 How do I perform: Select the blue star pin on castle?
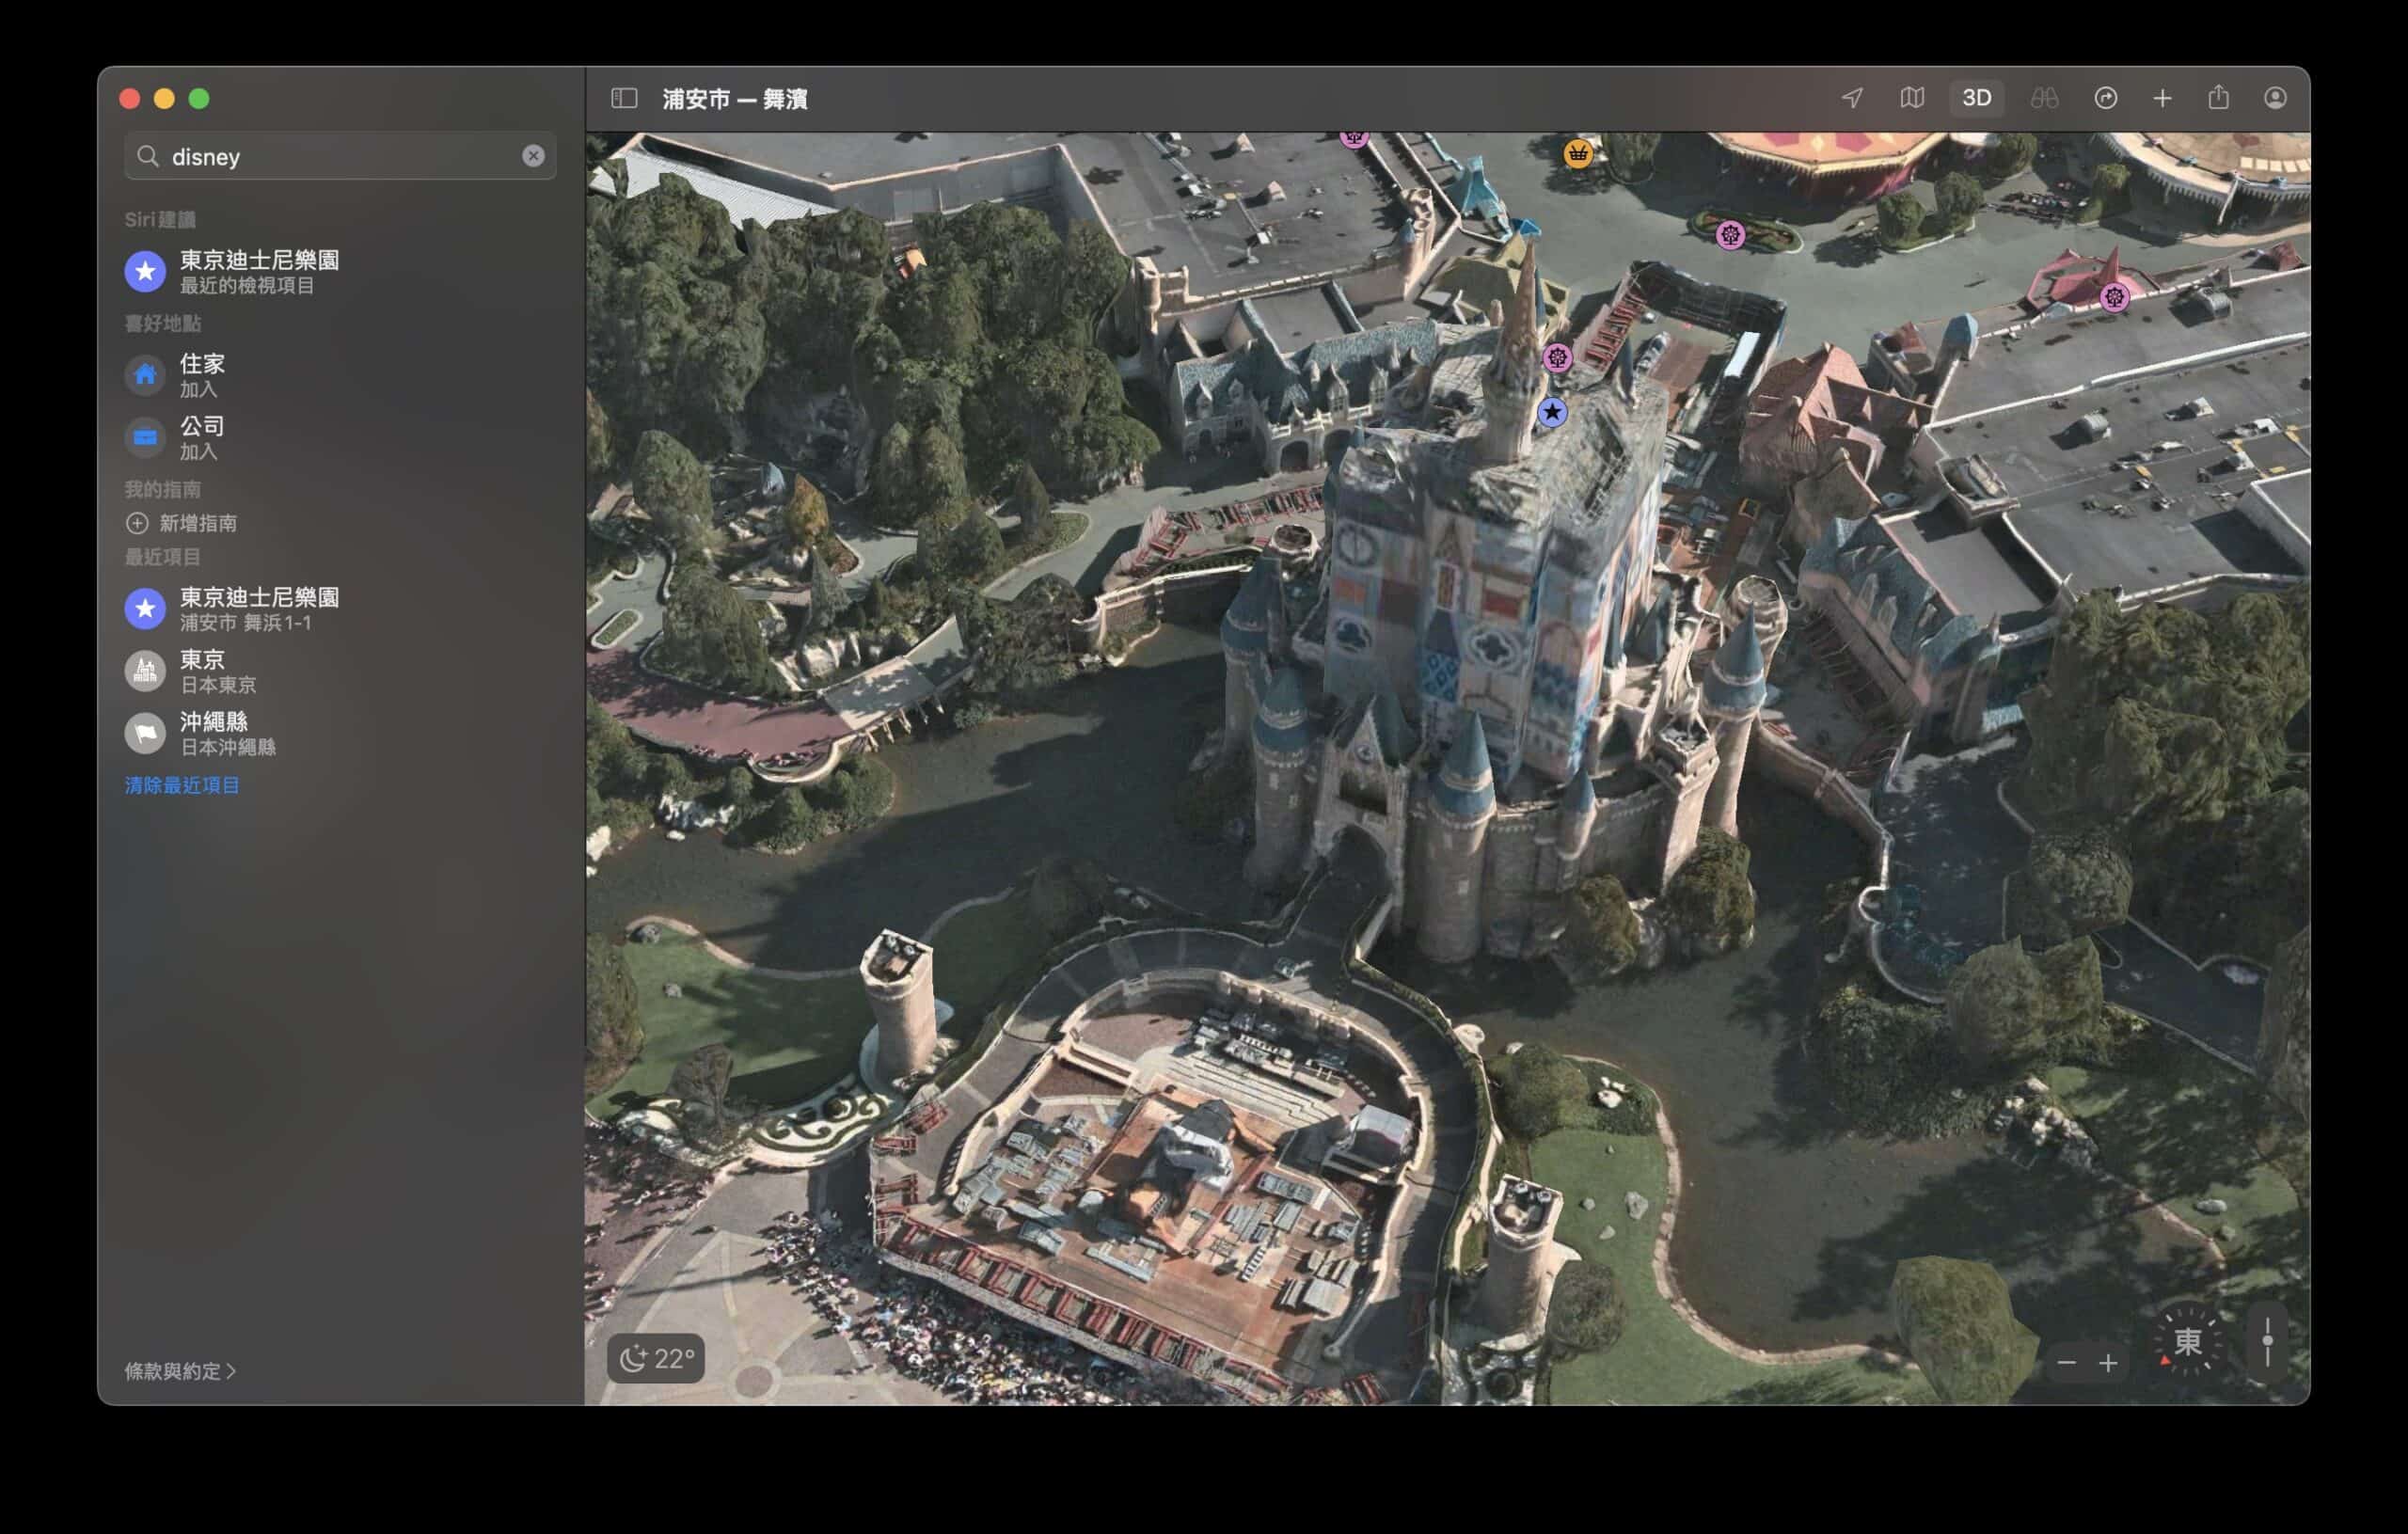point(1552,411)
